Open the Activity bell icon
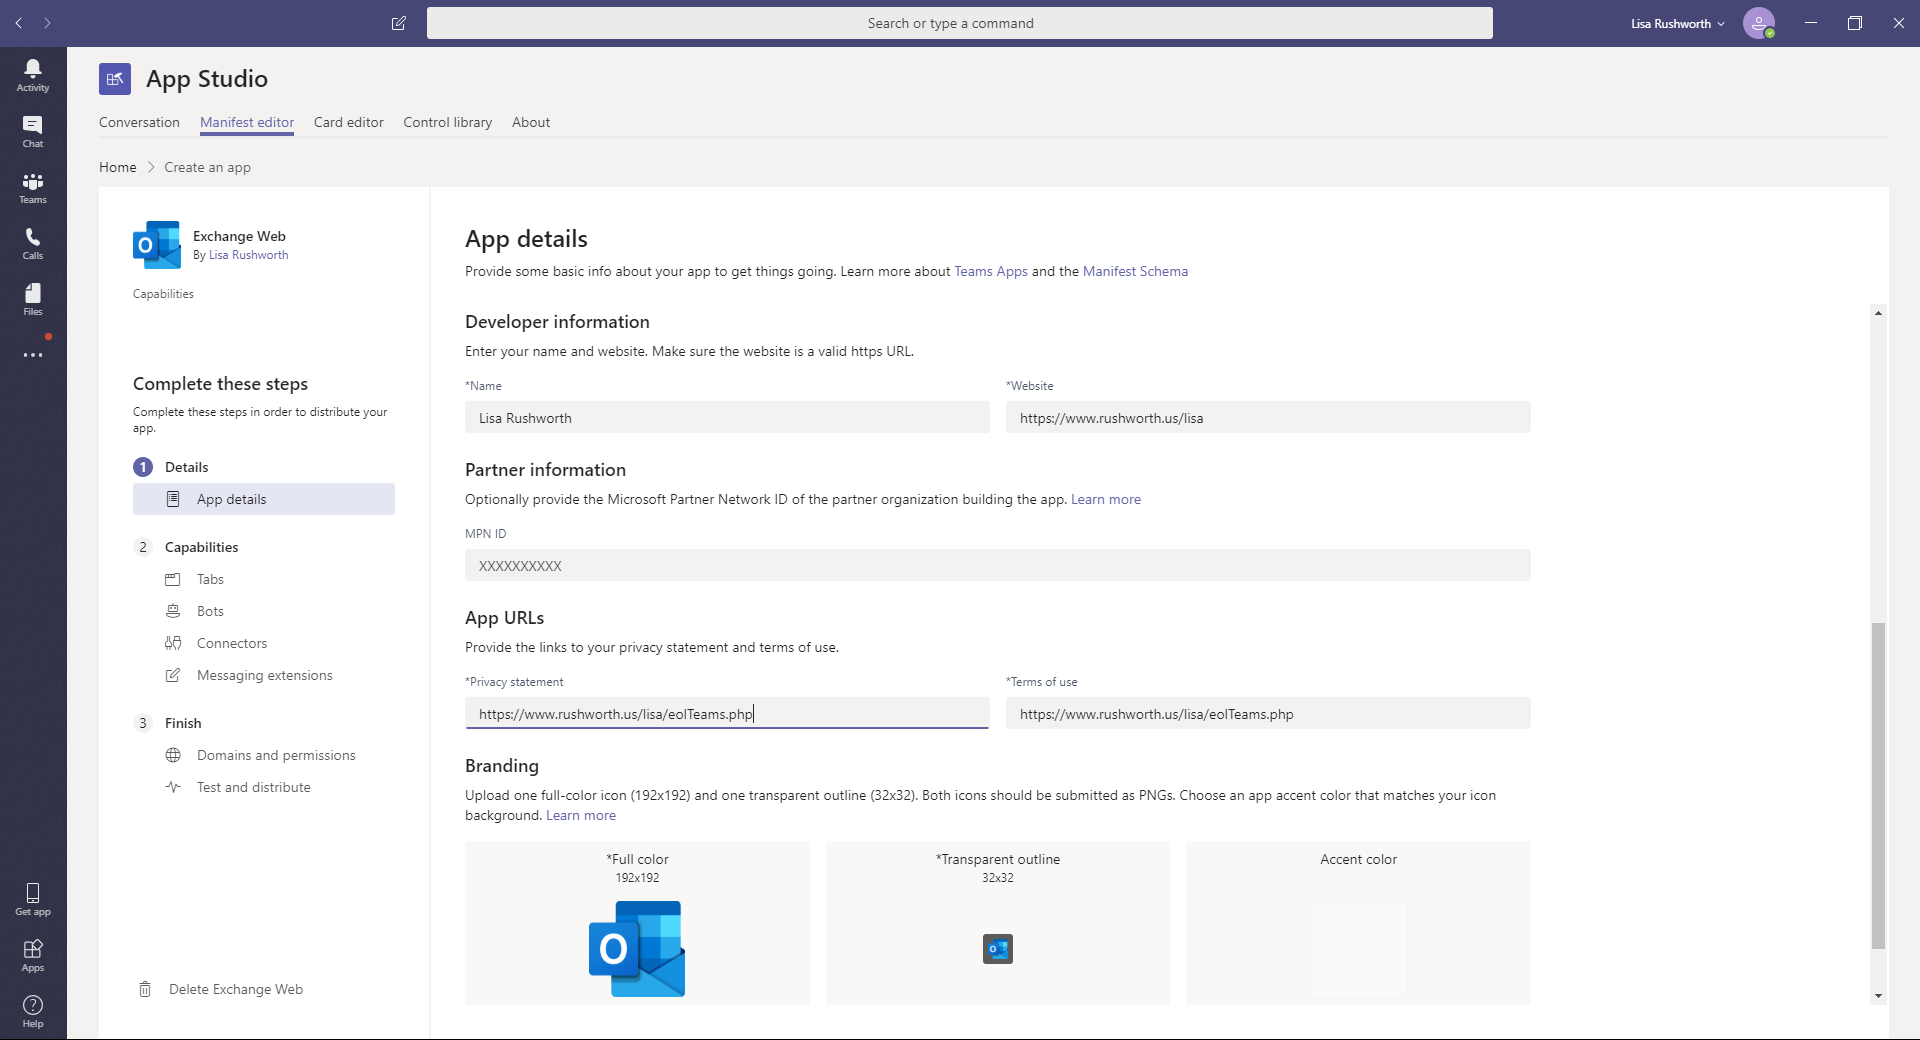Screen dimensions: 1920x1040 tap(33, 75)
